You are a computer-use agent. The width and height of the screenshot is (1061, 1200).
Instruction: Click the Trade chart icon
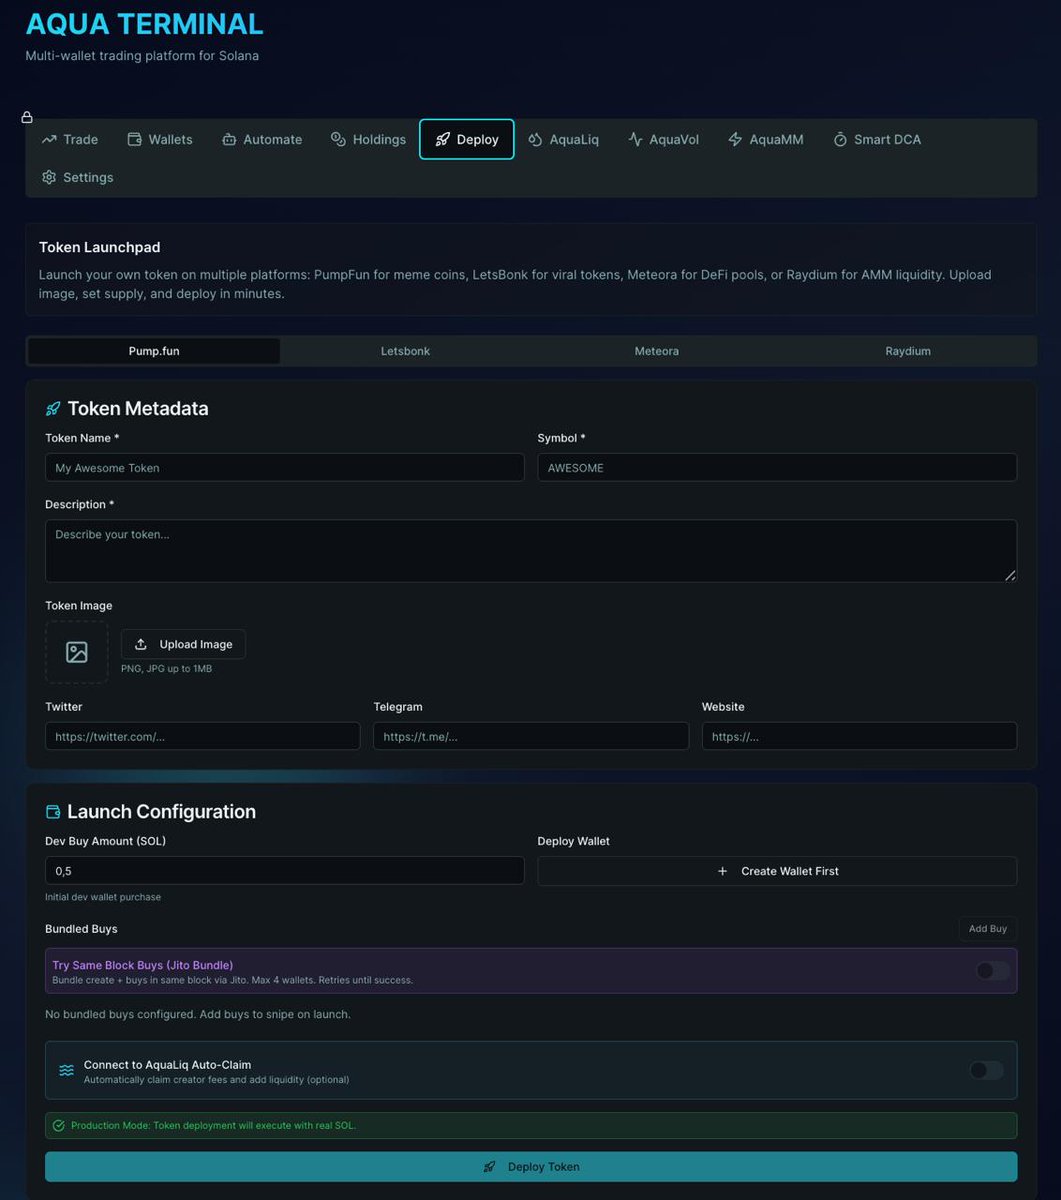click(x=49, y=139)
